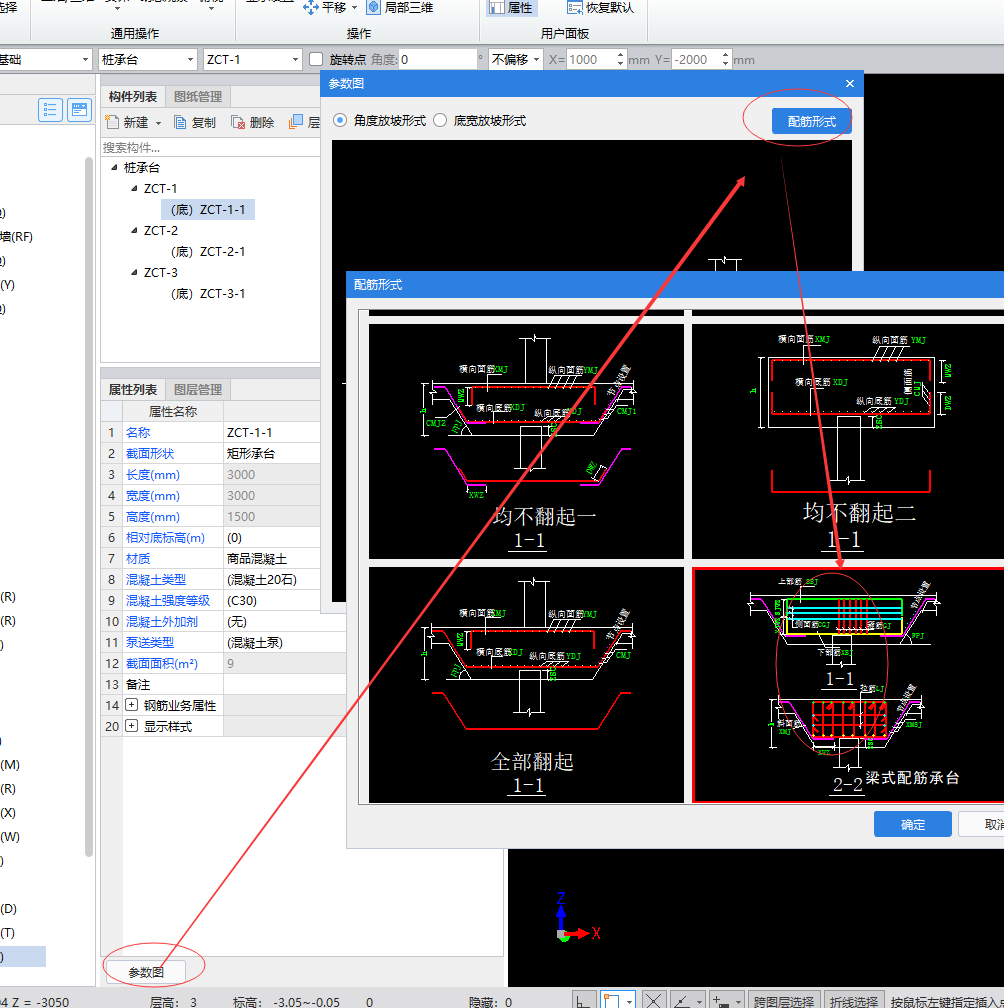Switch to panel view icon in left panel
Image resolution: width=1004 pixels, height=1008 pixels.
(x=80, y=110)
